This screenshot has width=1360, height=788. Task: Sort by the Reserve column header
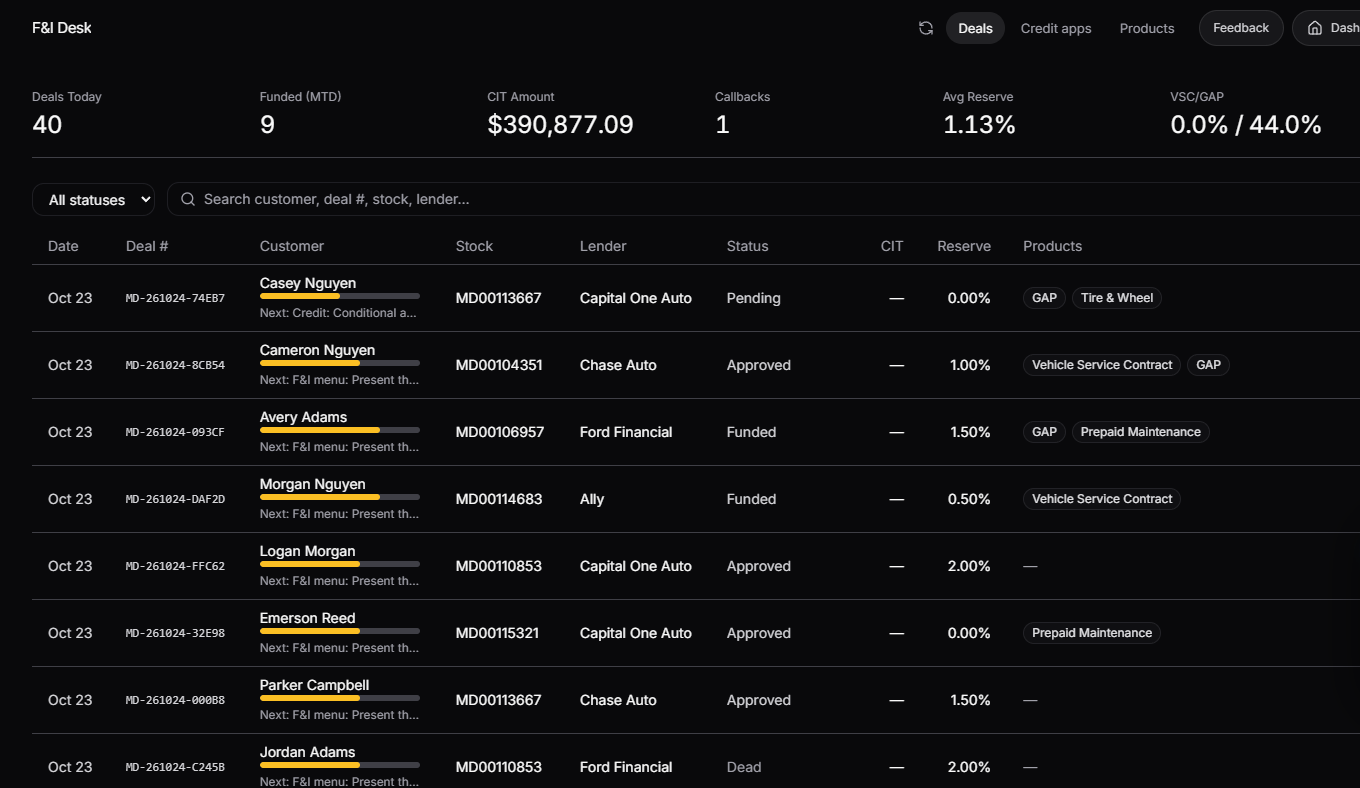(x=964, y=246)
